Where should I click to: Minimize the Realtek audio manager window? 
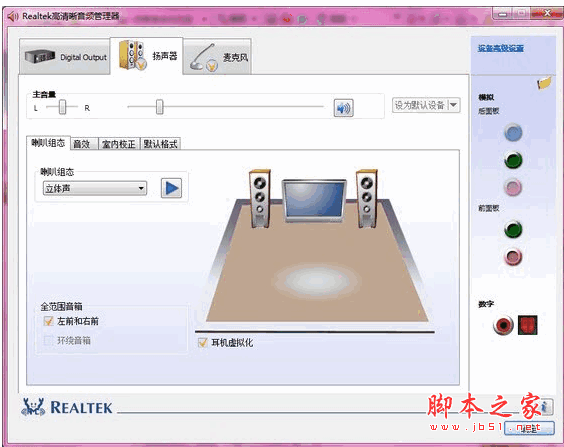(503, 14)
